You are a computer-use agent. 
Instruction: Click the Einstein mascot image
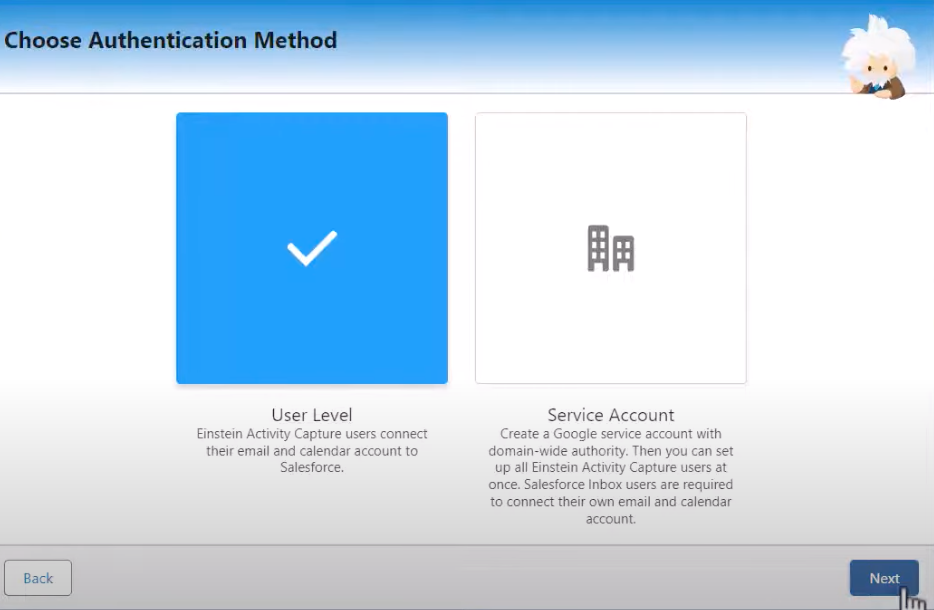878,57
